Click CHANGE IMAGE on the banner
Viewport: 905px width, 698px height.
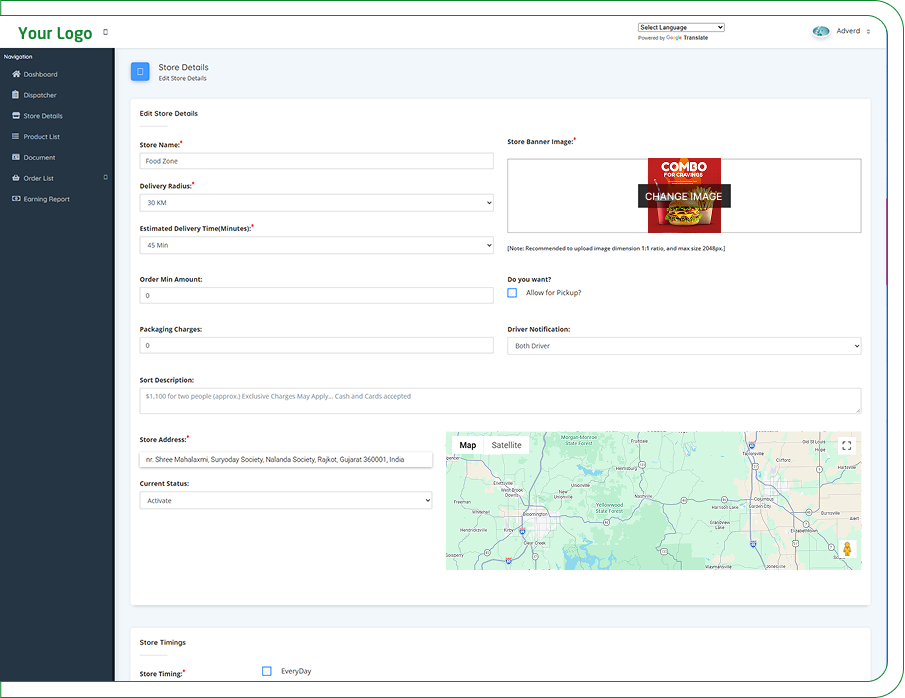[x=684, y=196]
